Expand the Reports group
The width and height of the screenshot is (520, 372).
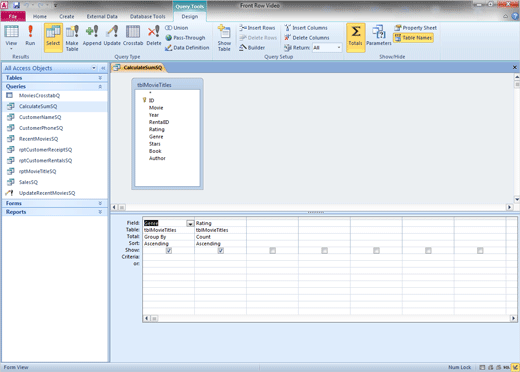point(55,212)
